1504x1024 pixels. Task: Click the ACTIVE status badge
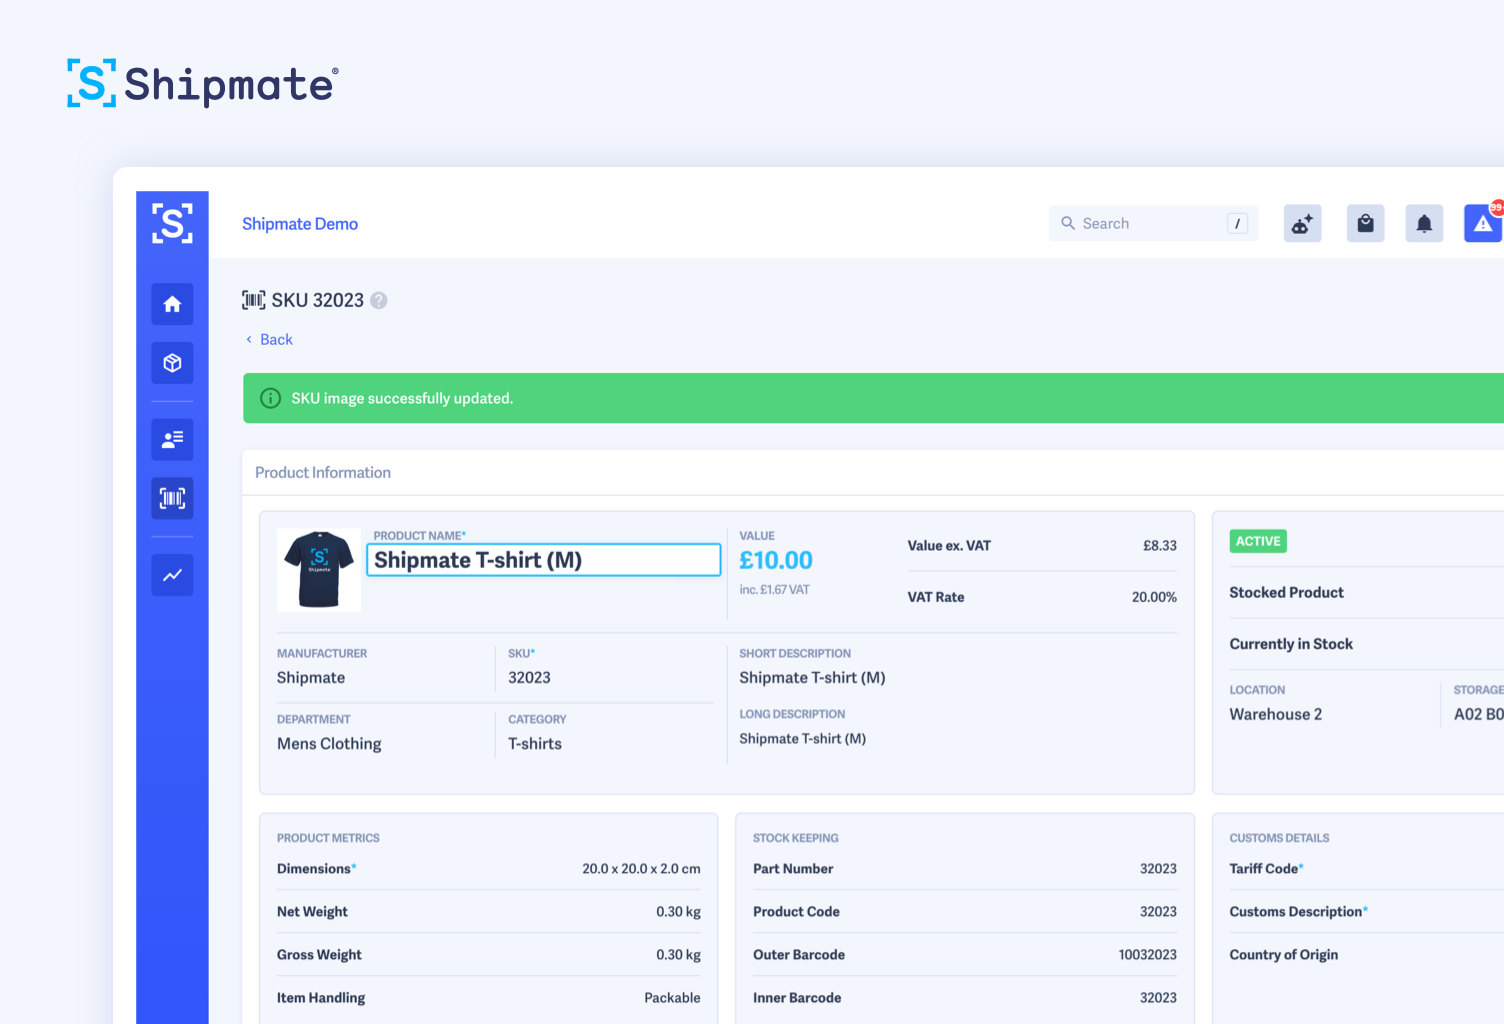click(1258, 541)
